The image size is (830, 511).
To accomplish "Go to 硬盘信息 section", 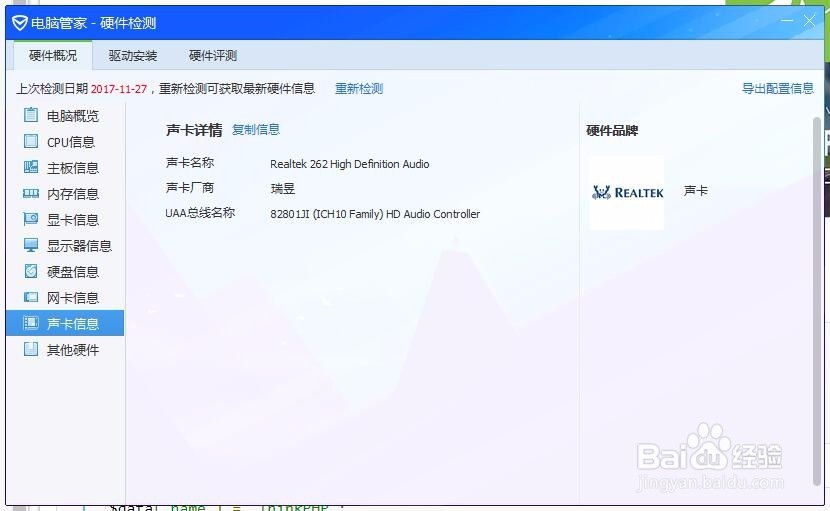I will [65, 271].
